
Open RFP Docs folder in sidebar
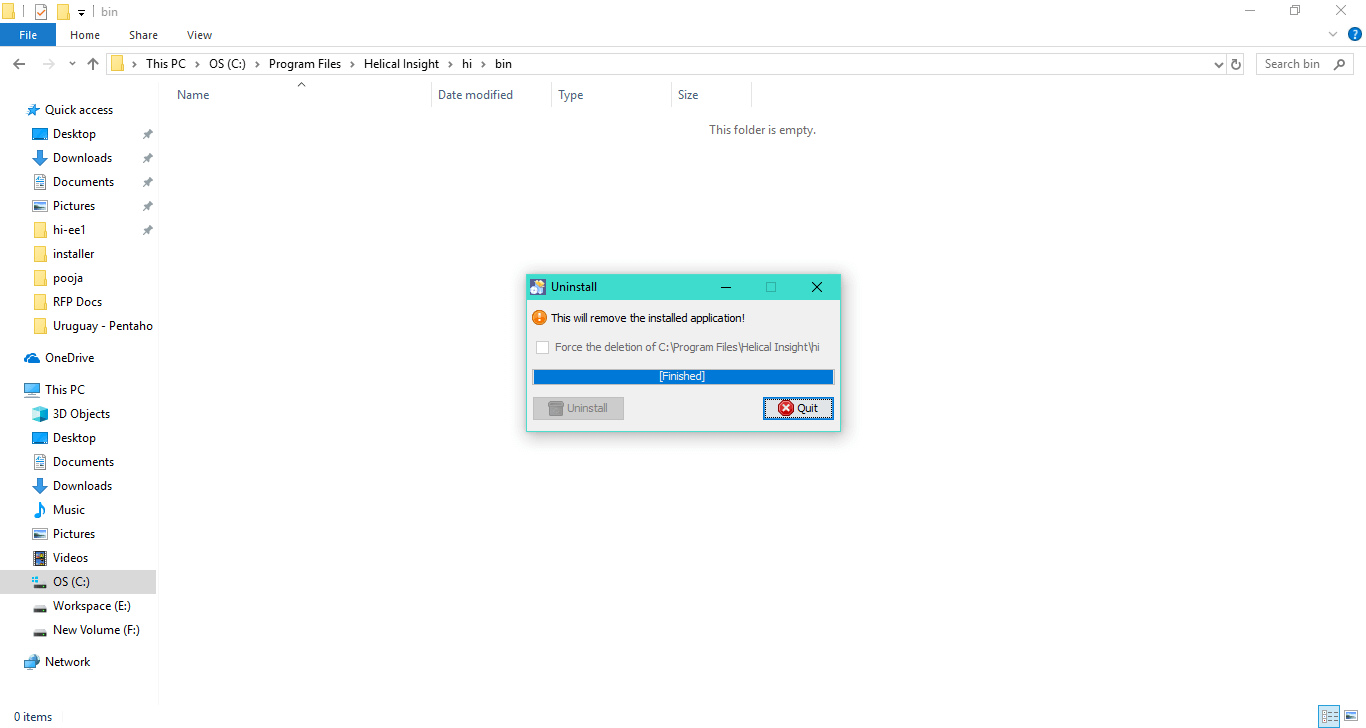(77, 302)
